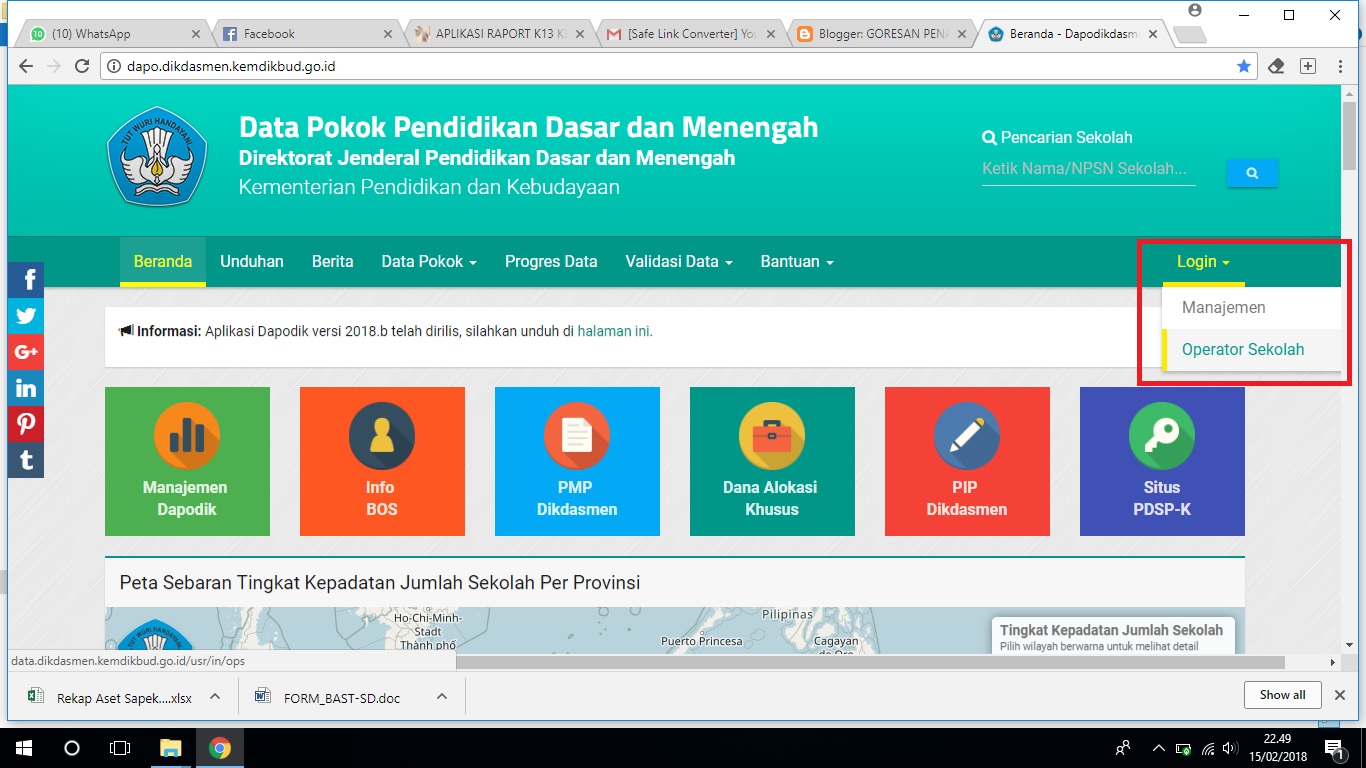
Task: Go back to previous page
Action: (26, 66)
